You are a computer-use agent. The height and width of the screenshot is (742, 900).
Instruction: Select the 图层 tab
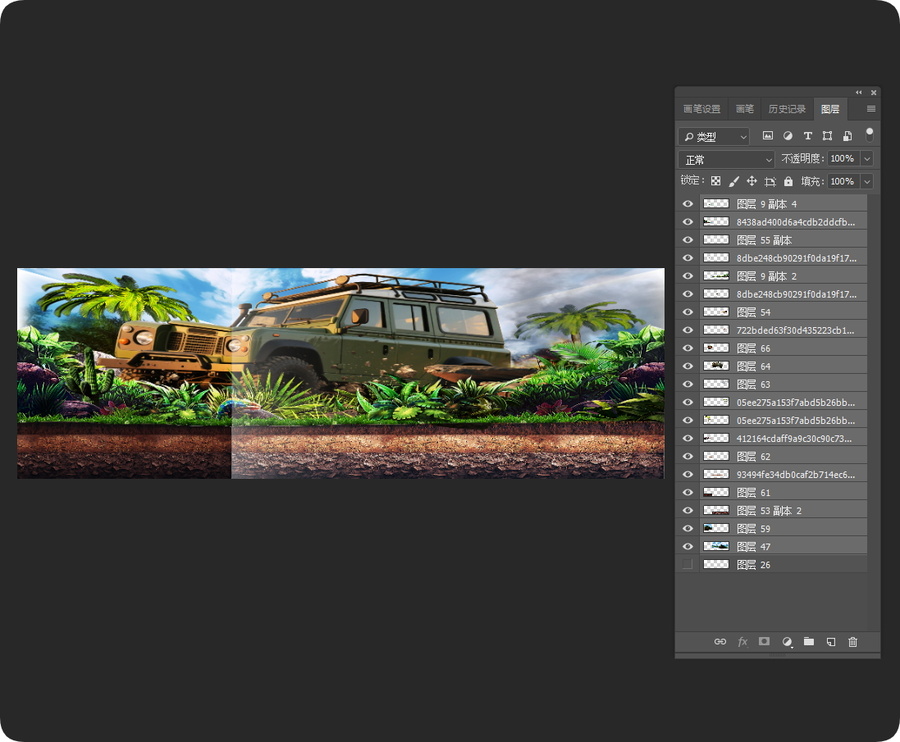point(830,109)
